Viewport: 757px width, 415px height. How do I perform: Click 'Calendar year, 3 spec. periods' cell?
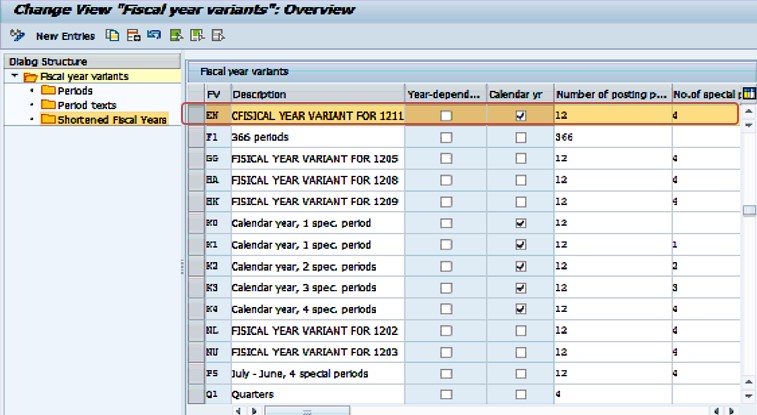pyautogui.click(x=317, y=288)
